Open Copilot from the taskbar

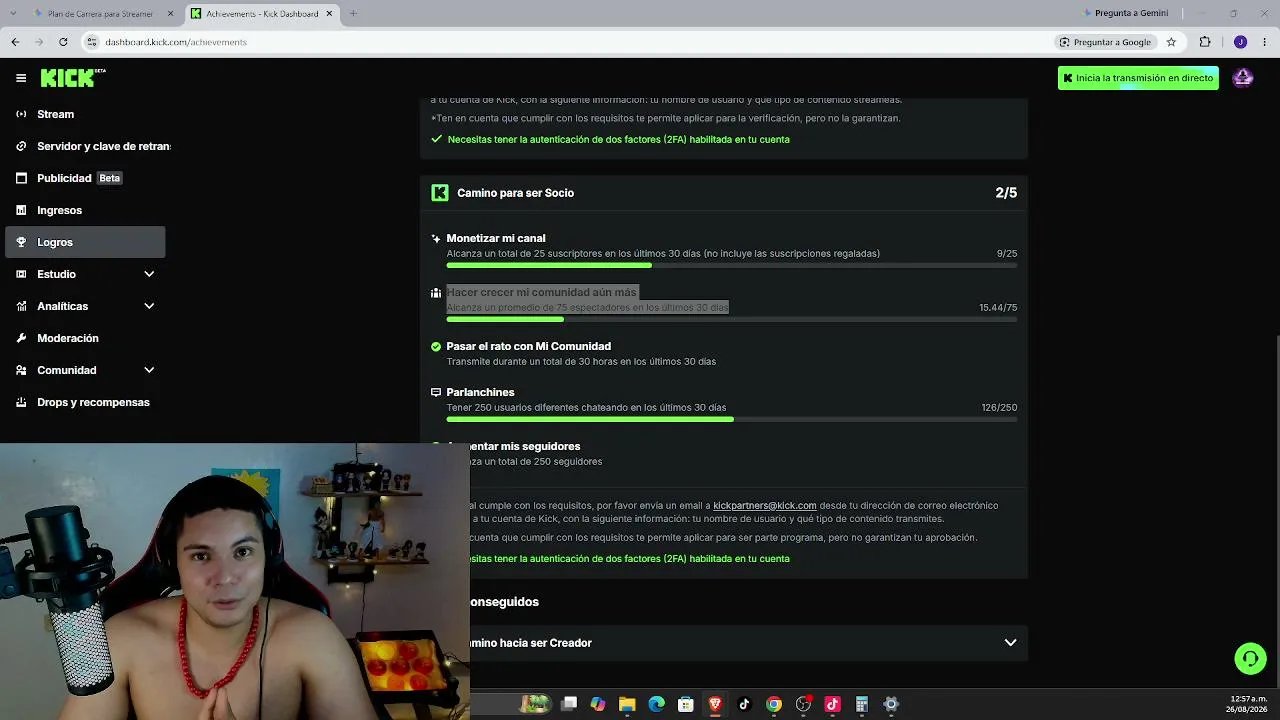598,704
